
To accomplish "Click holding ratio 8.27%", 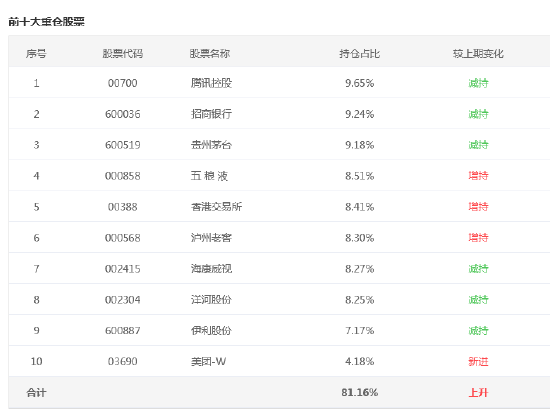I will pos(360,269).
